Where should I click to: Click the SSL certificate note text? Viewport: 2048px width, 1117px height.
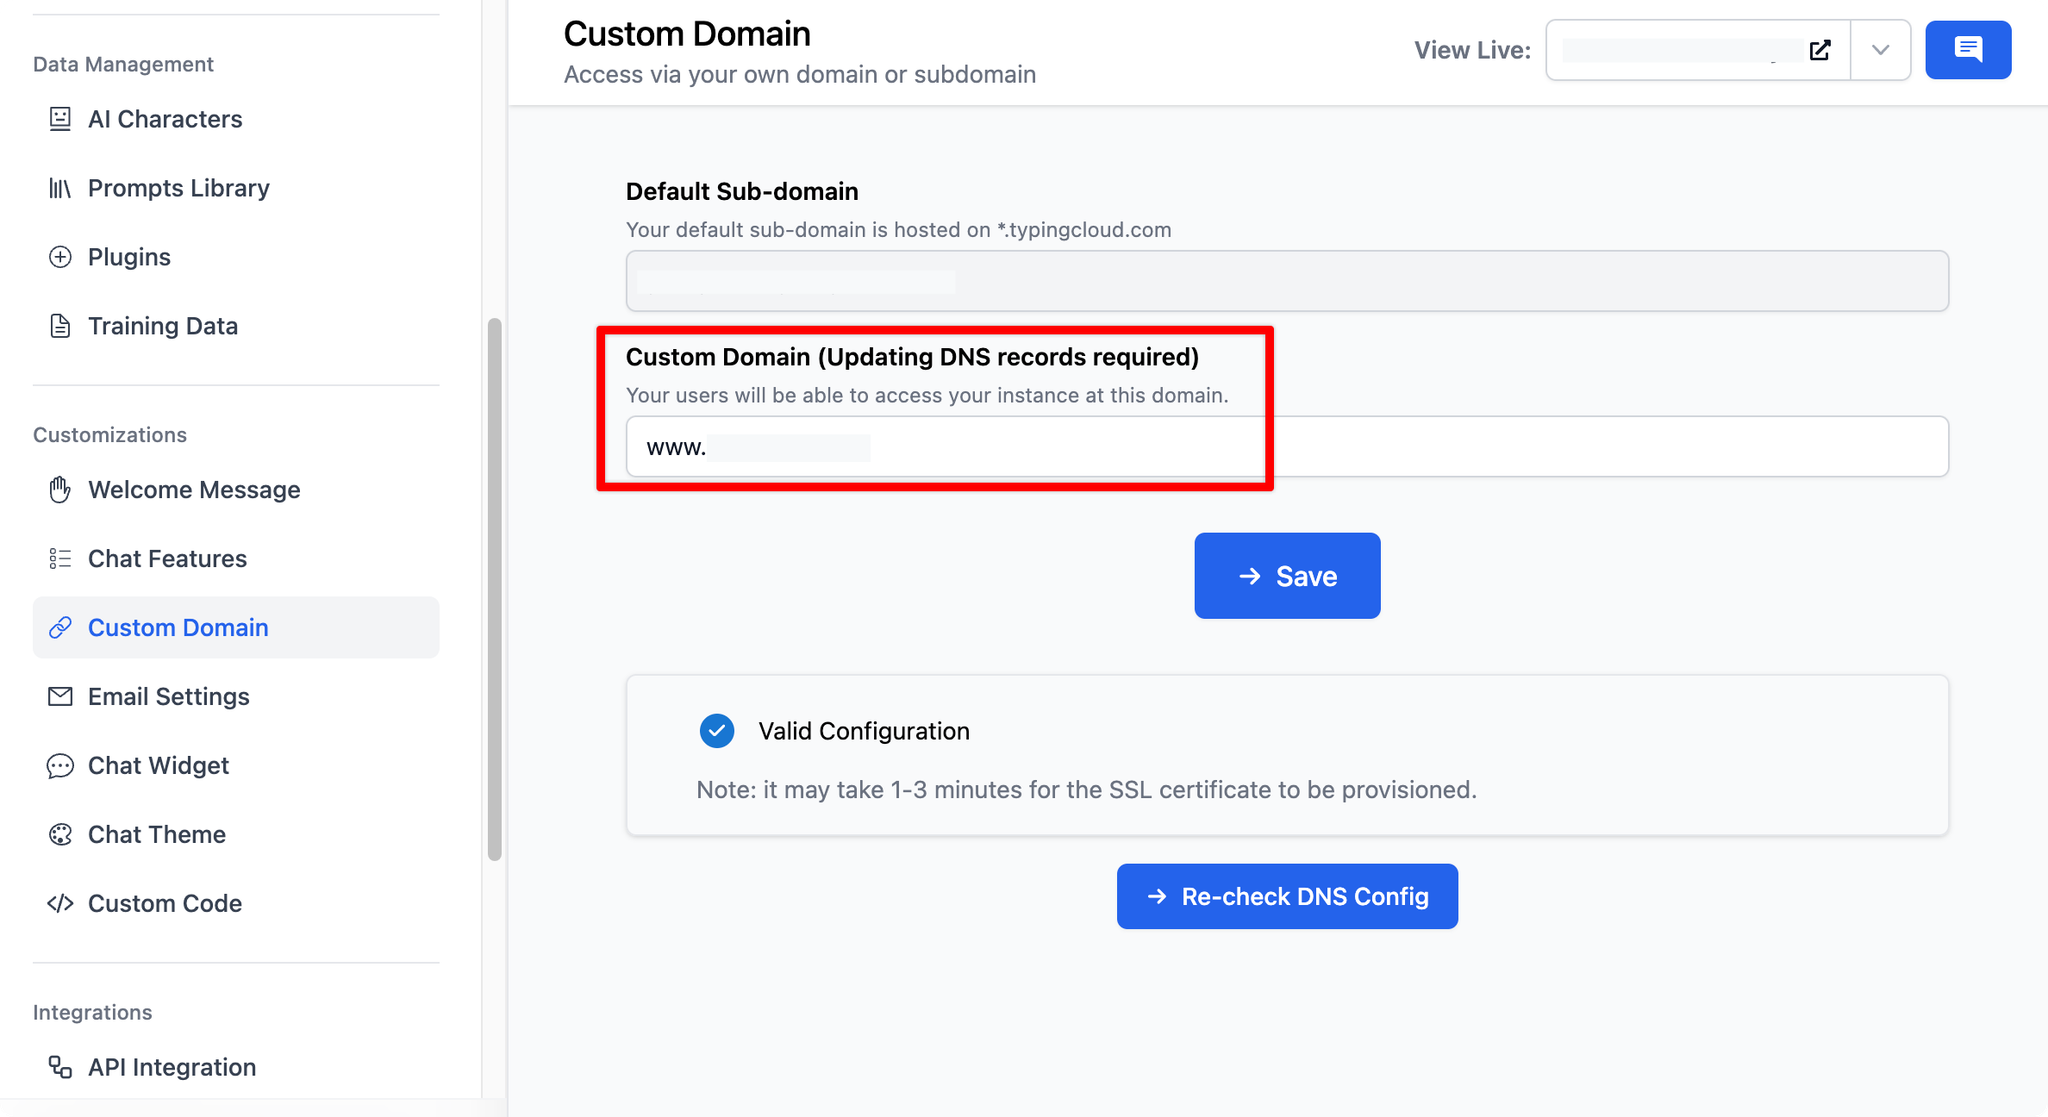click(x=1086, y=790)
